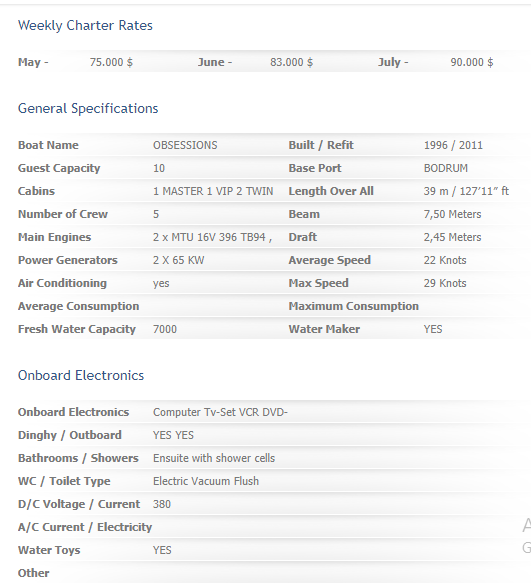Select the July rate 90.000 $
This screenshot has height=585, width=531.
click(472, 62)
